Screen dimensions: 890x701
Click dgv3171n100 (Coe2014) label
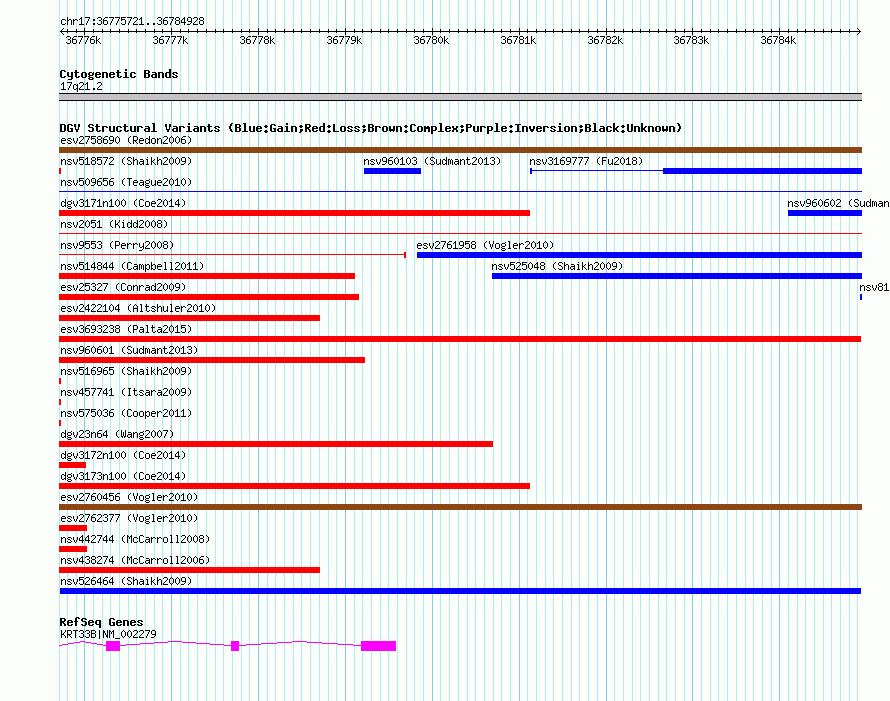[x=123, y=203]
